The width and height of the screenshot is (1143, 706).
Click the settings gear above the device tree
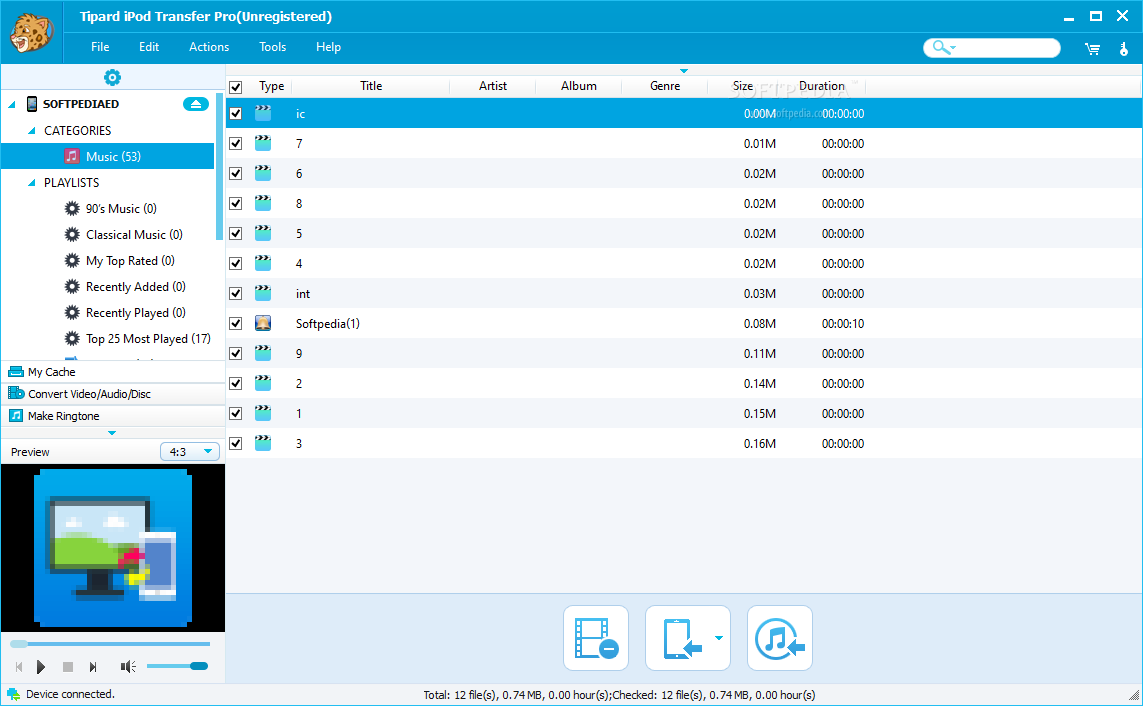coord(112,77)
